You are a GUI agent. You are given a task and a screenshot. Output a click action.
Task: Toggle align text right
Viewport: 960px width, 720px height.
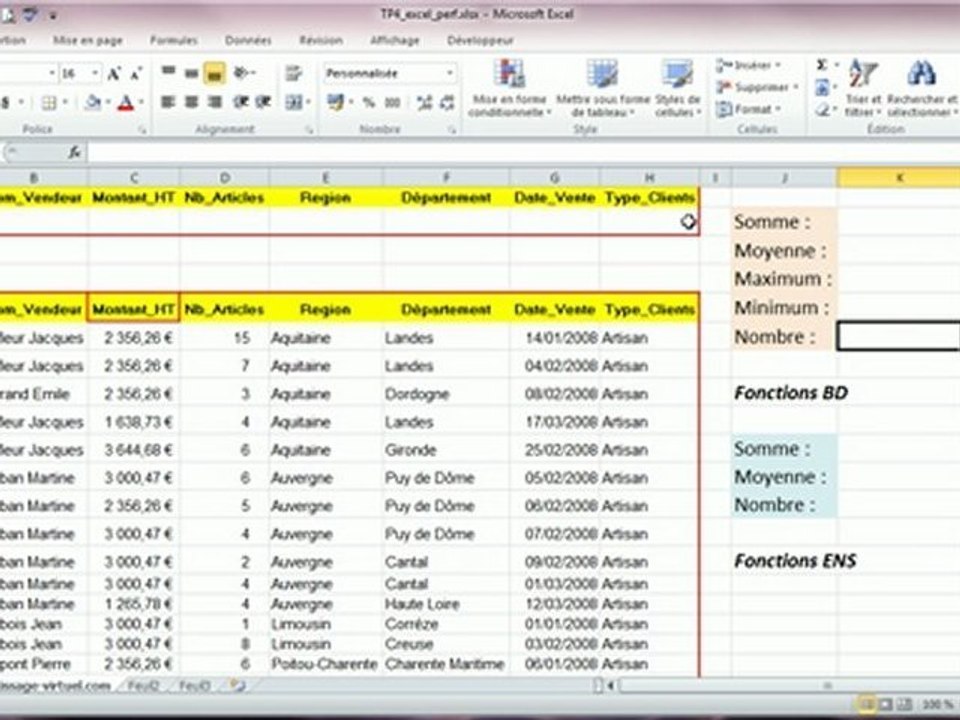pos(214,102)
